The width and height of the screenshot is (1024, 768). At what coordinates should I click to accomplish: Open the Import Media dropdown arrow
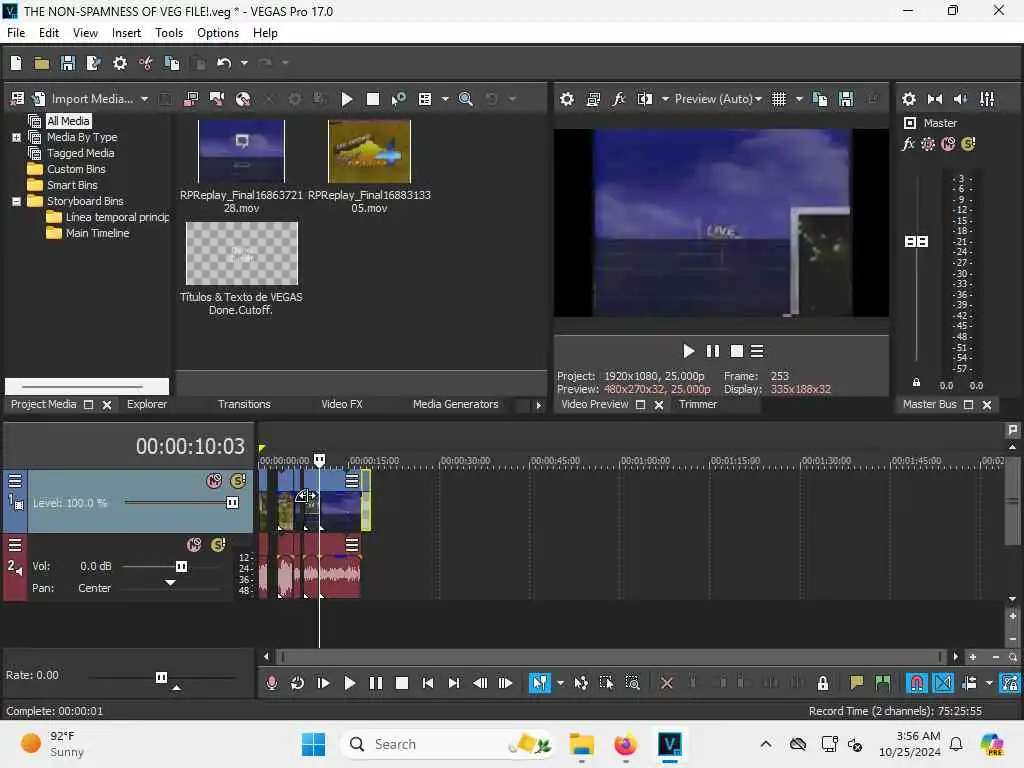(144, 99)
